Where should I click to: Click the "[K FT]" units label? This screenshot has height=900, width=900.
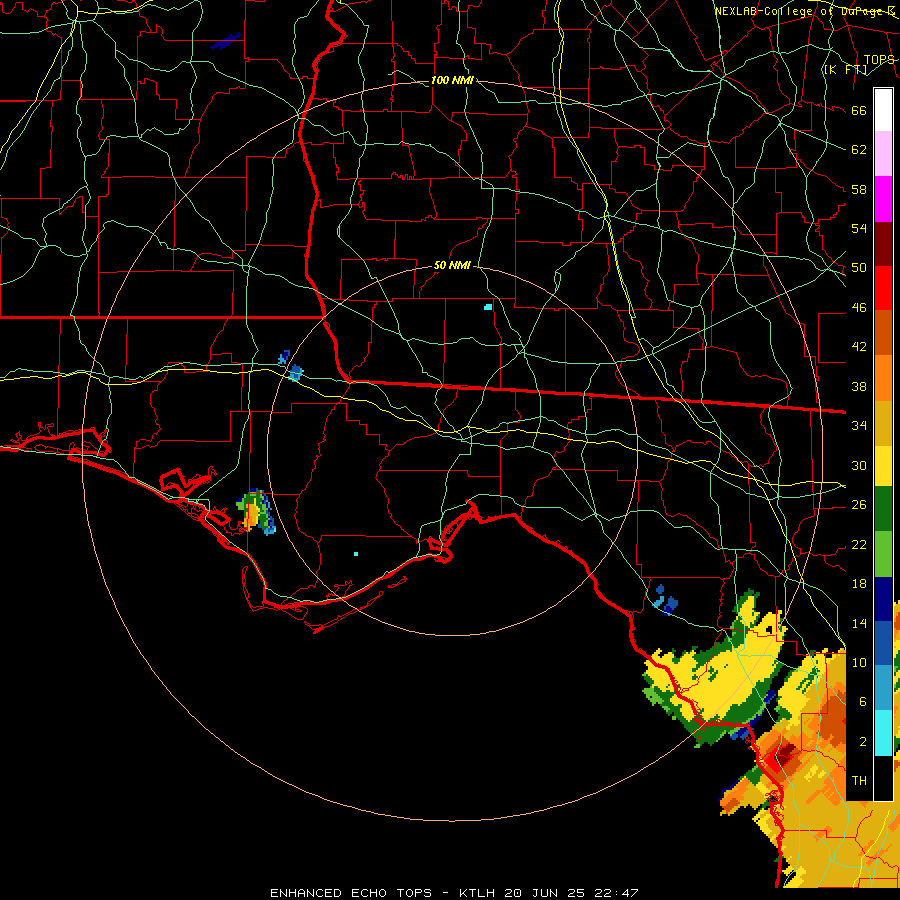[845, 70]
